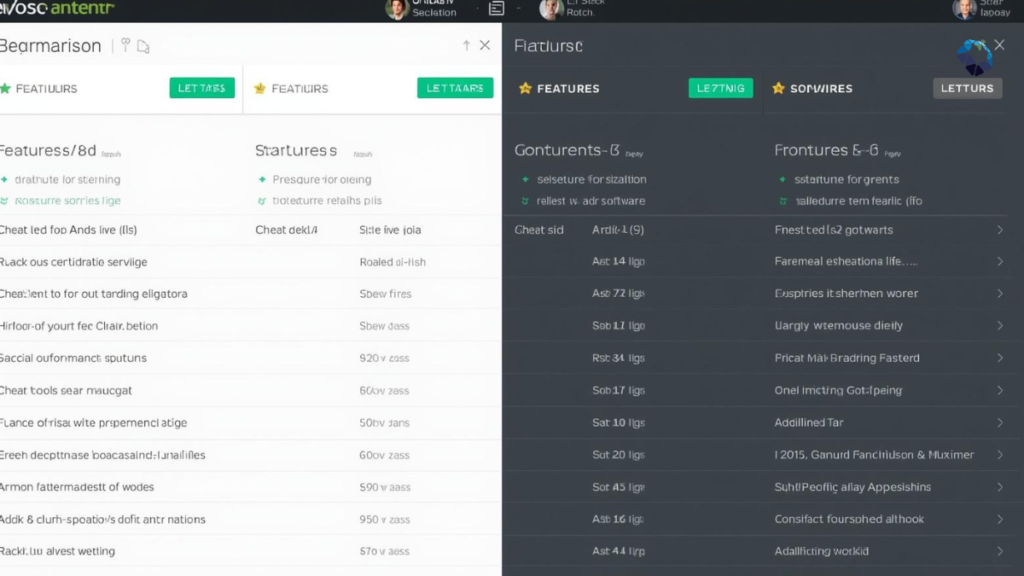Click the yellow star beside SOMVIRES

(778, 88)
